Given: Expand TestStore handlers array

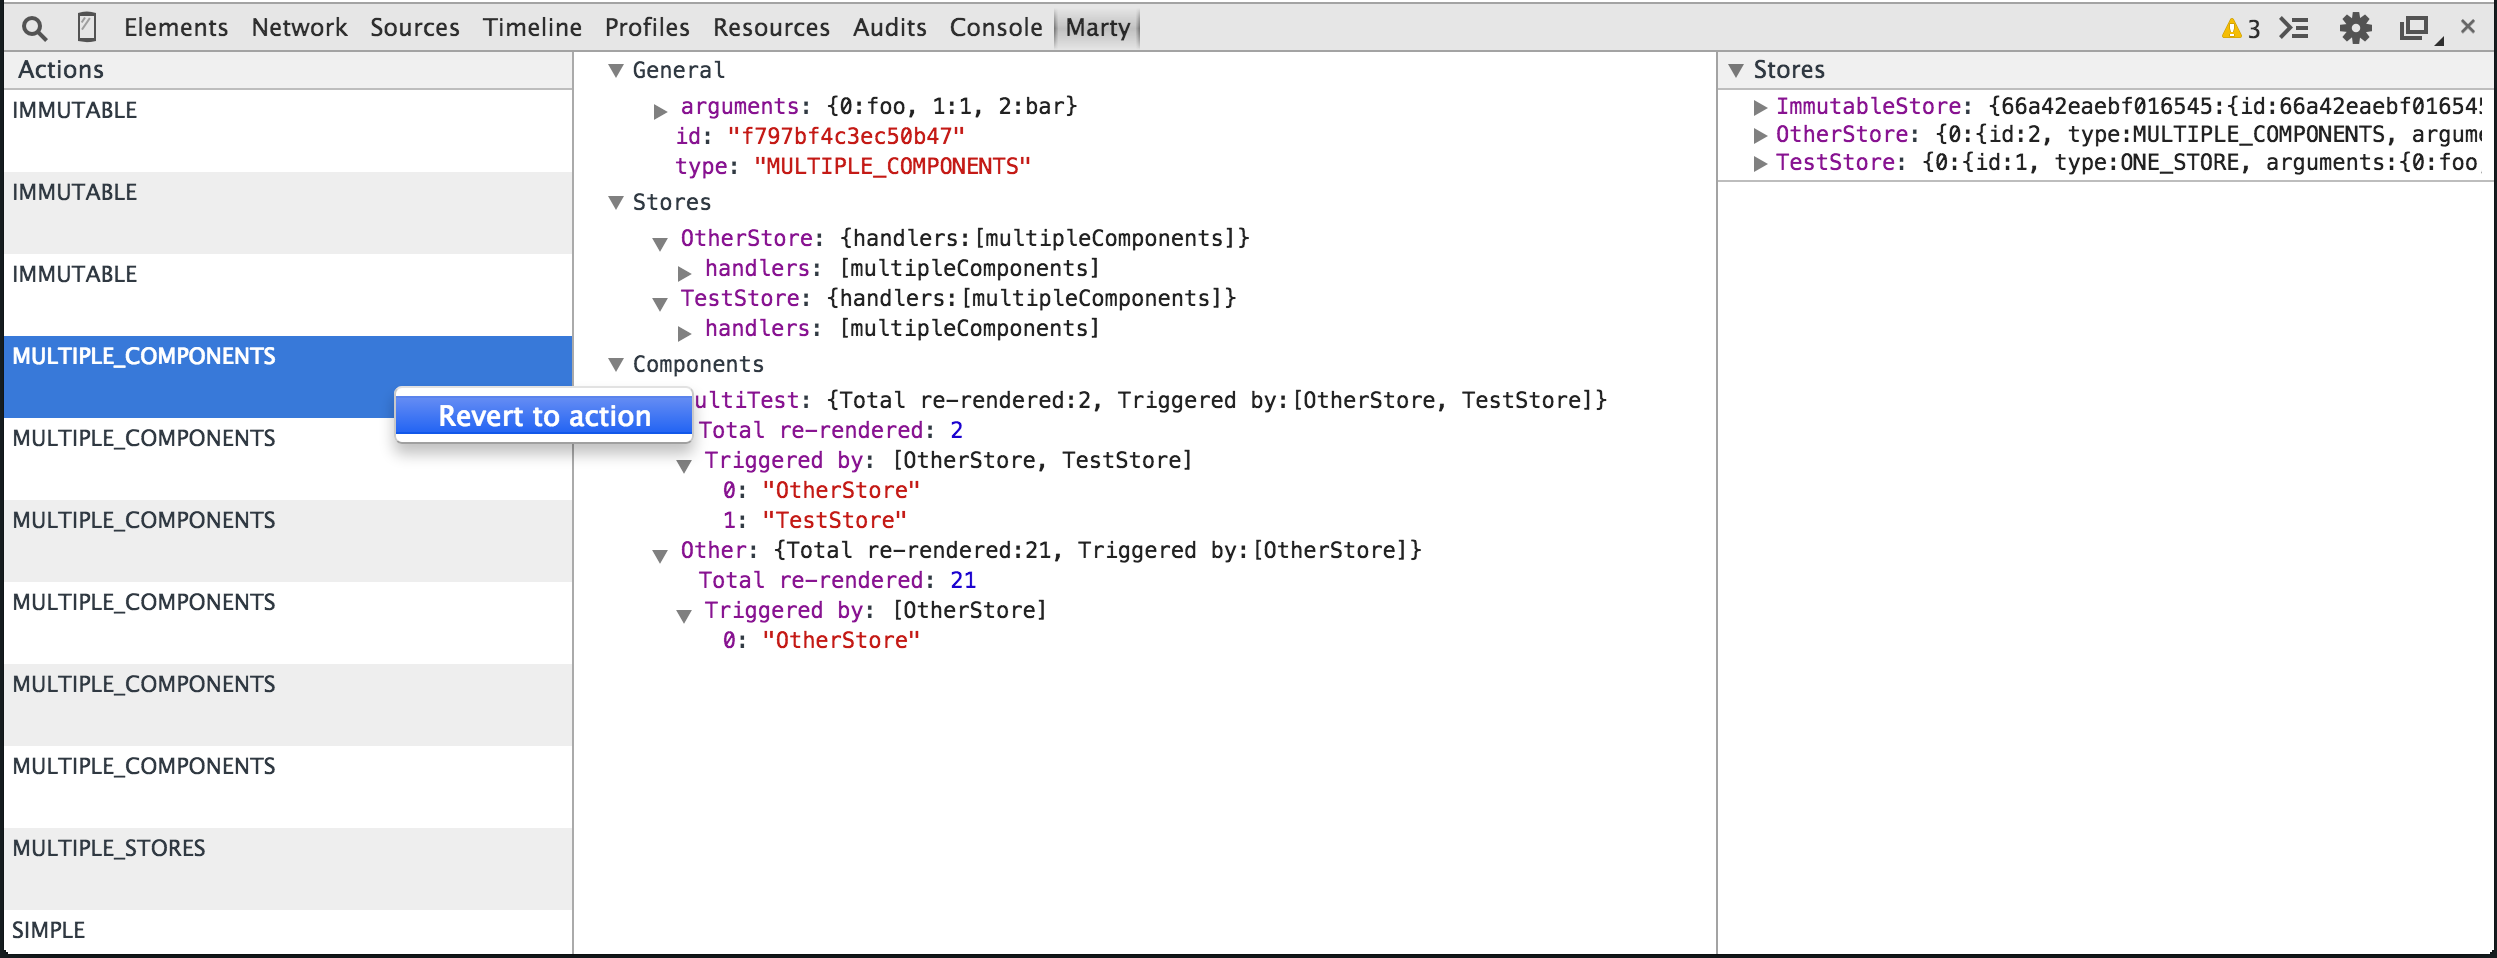Looking at the screenshot, I should (684, 333).
